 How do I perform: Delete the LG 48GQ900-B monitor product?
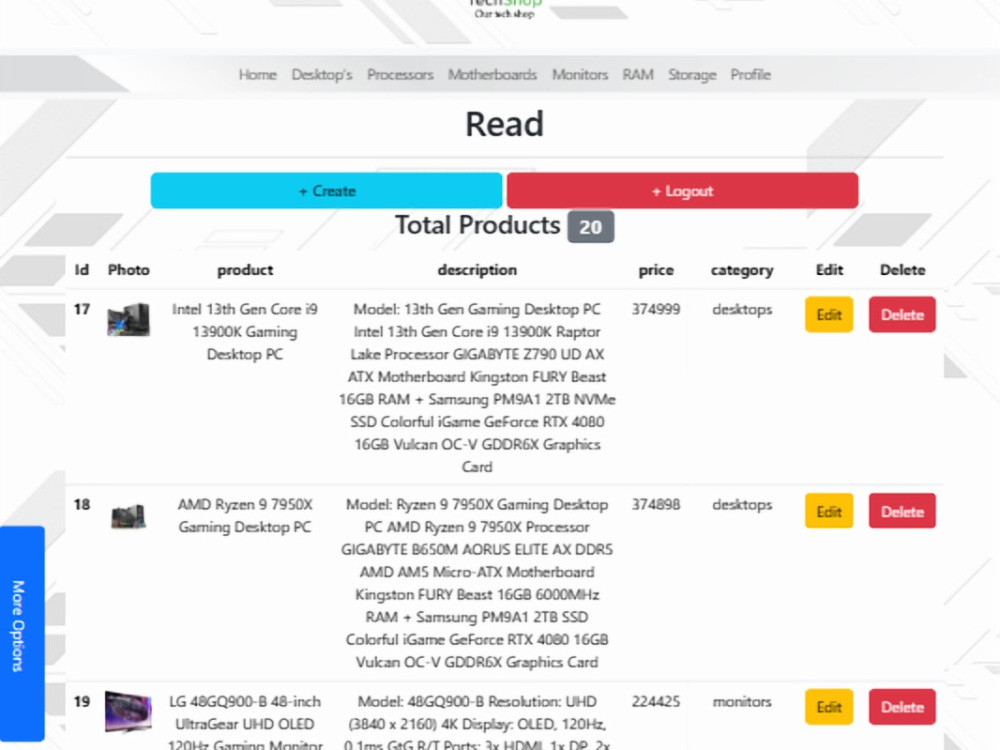[x=902, y=707]
